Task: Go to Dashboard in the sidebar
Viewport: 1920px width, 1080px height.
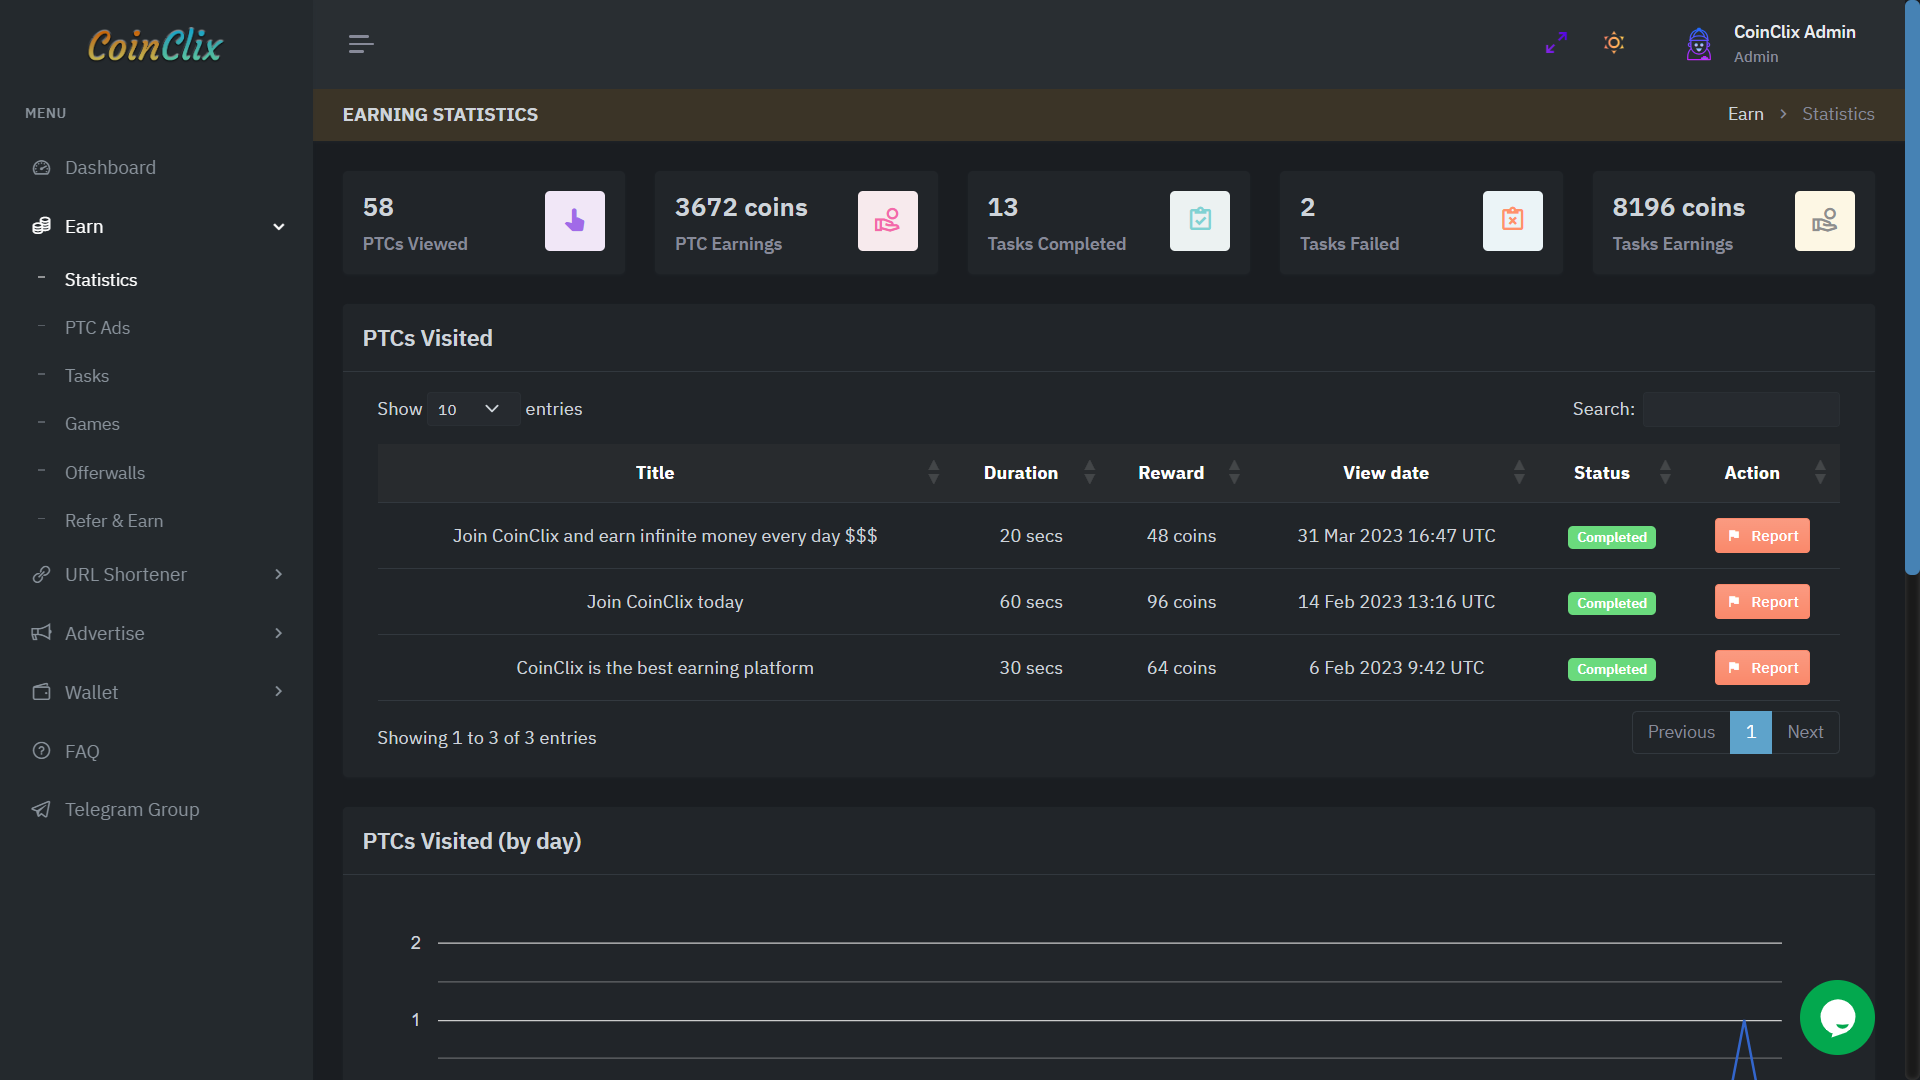Action: 110,168
